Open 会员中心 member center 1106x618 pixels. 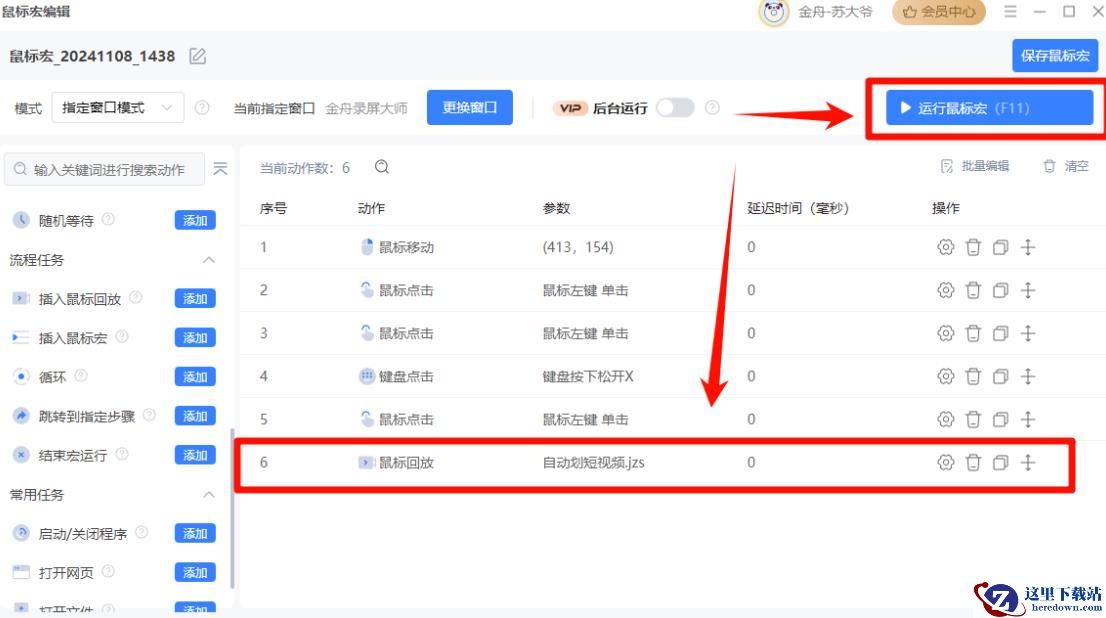pos(938,12)
